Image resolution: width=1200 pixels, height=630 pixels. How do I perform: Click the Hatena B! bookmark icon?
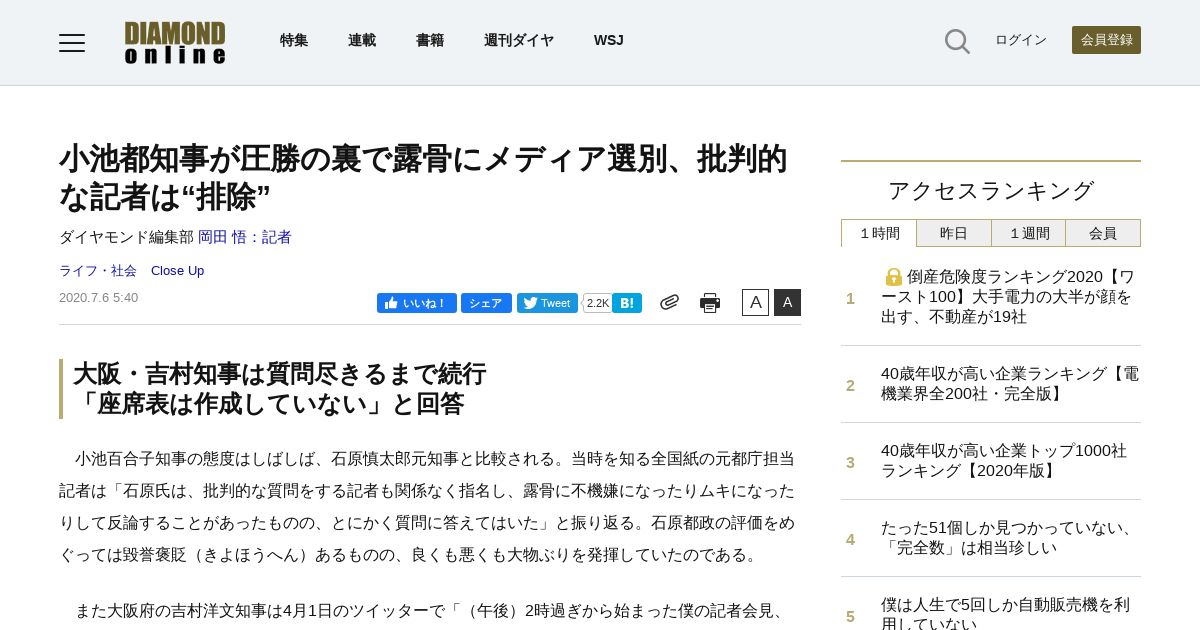(627, 303)
